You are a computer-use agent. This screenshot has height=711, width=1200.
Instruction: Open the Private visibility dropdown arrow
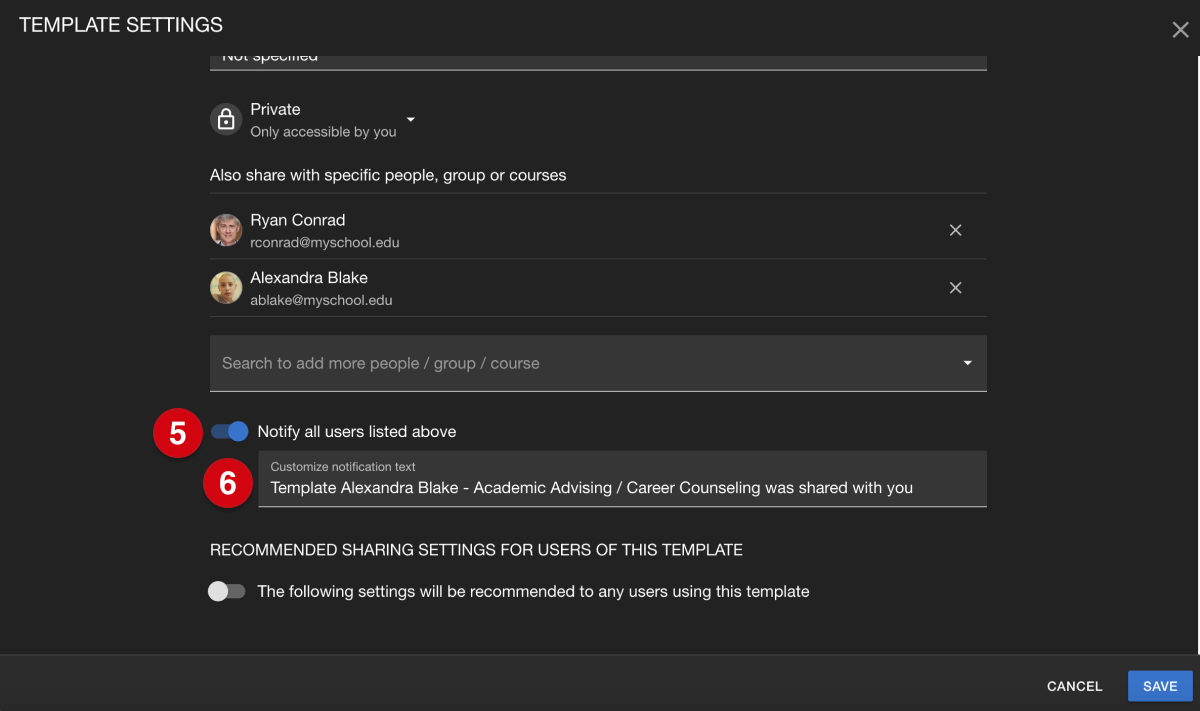(410, 119)
